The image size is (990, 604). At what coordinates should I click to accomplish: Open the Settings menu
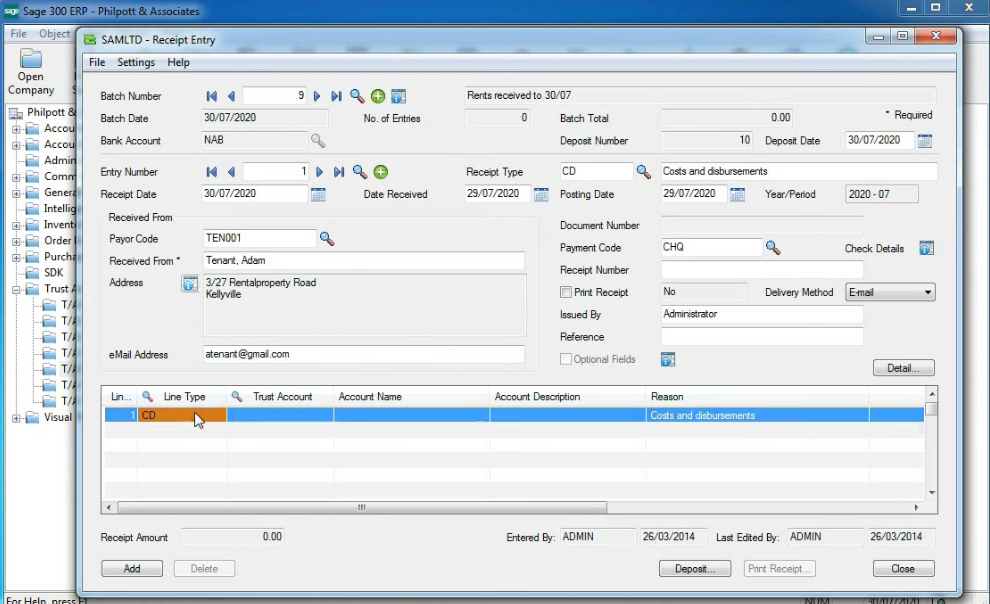click(x=136, y=62)
